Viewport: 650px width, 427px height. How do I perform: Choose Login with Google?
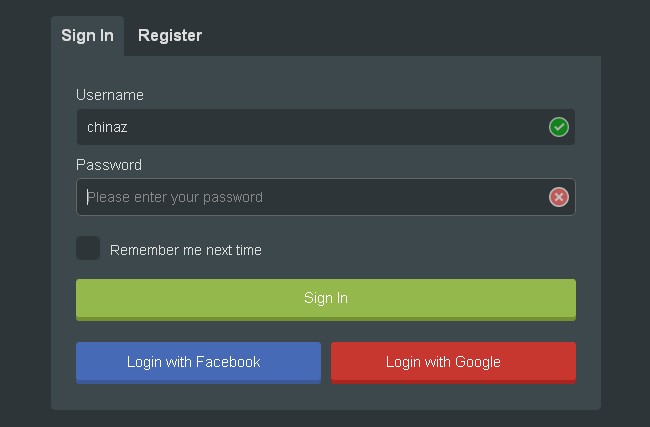coord(453,362)
